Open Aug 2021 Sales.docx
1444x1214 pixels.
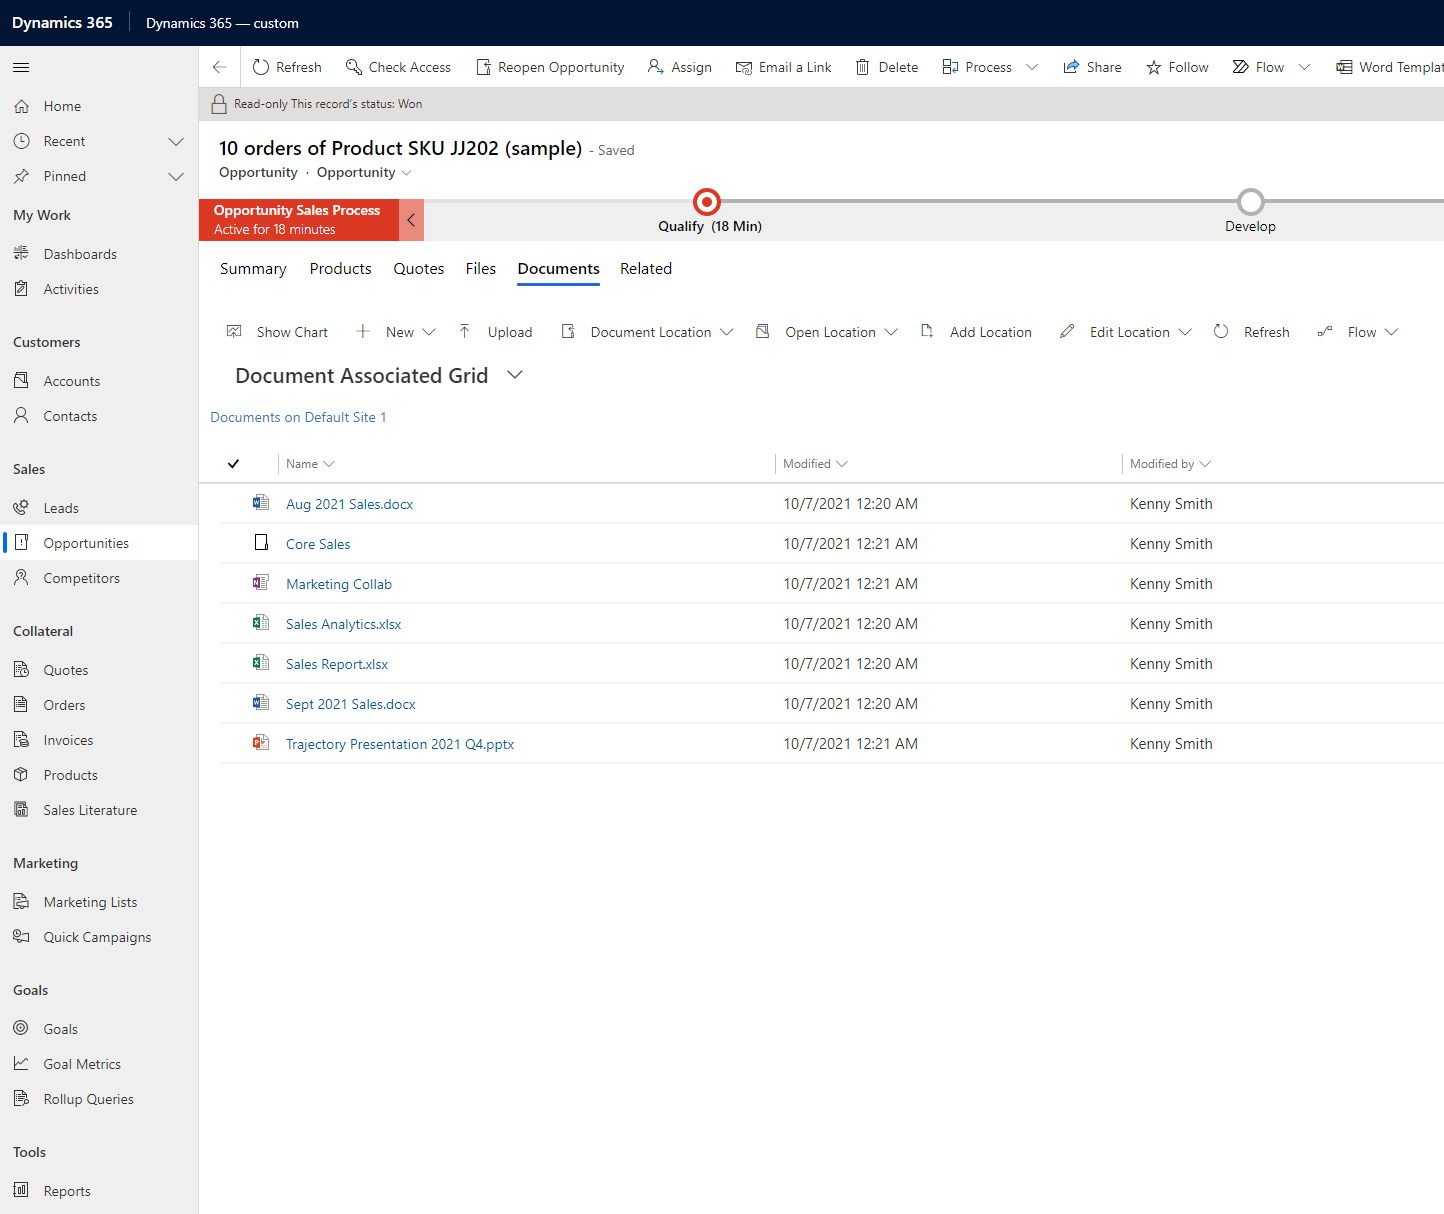point(349,504)
